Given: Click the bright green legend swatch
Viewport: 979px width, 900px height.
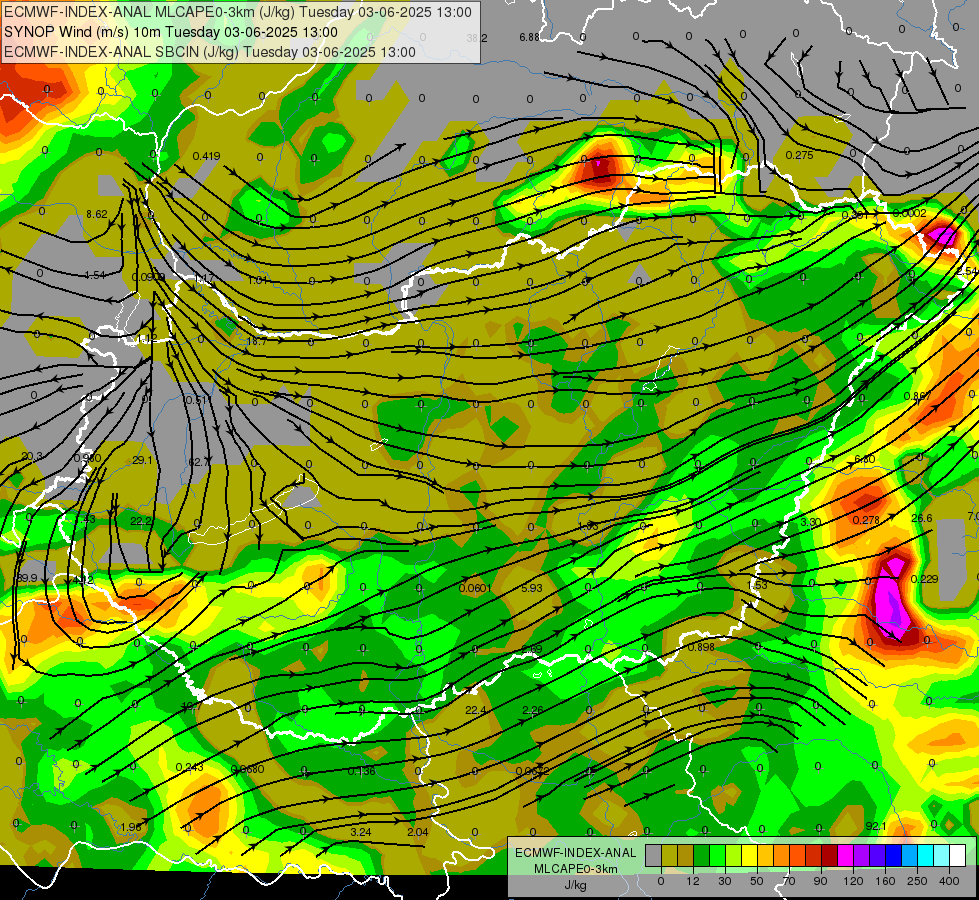Looking at the screenshot, I should [717, 855].
